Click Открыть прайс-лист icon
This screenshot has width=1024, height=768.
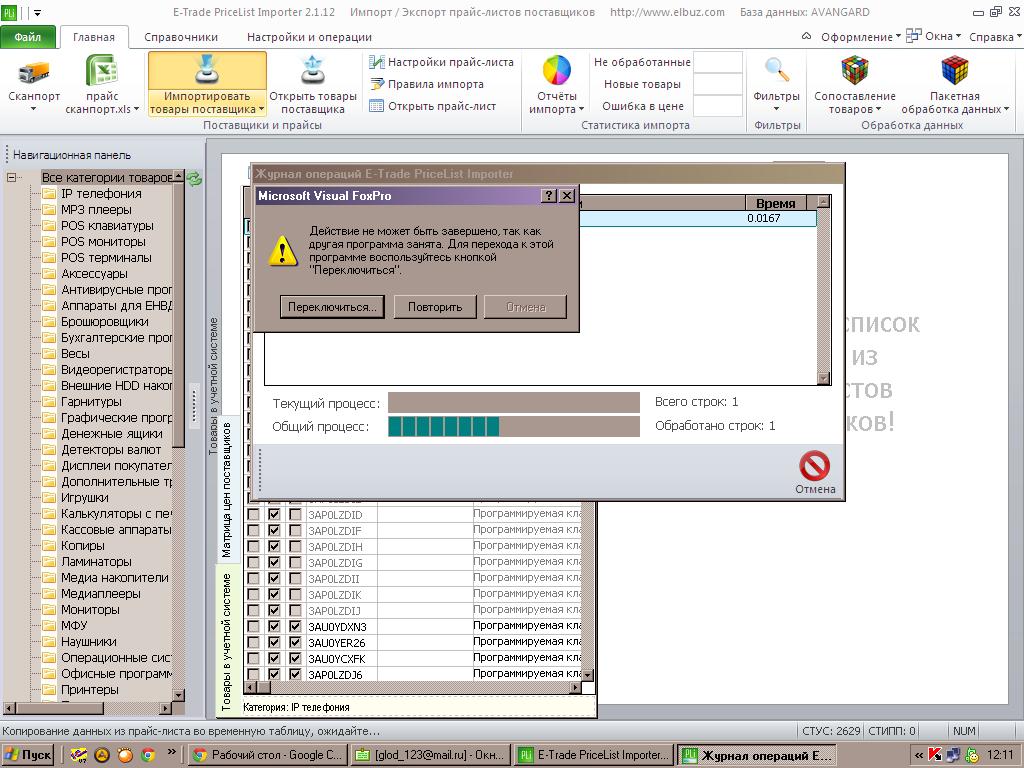coord(376,106)
